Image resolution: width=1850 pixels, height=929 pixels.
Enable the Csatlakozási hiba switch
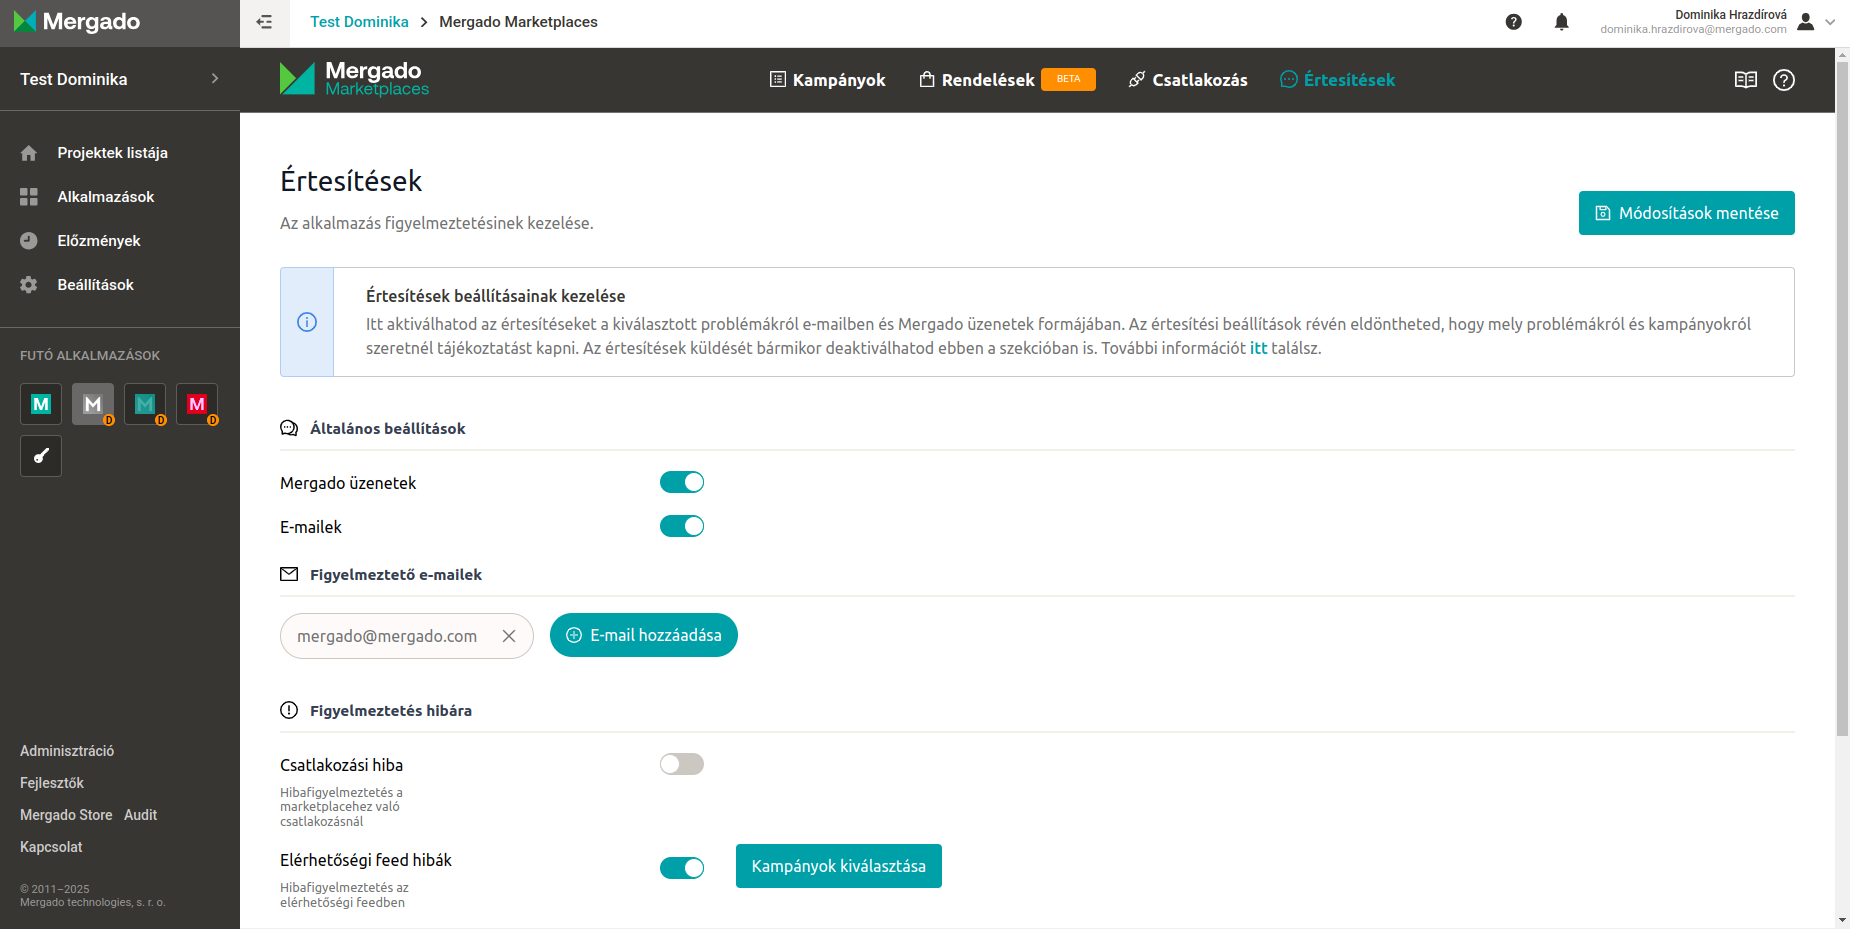682,764
